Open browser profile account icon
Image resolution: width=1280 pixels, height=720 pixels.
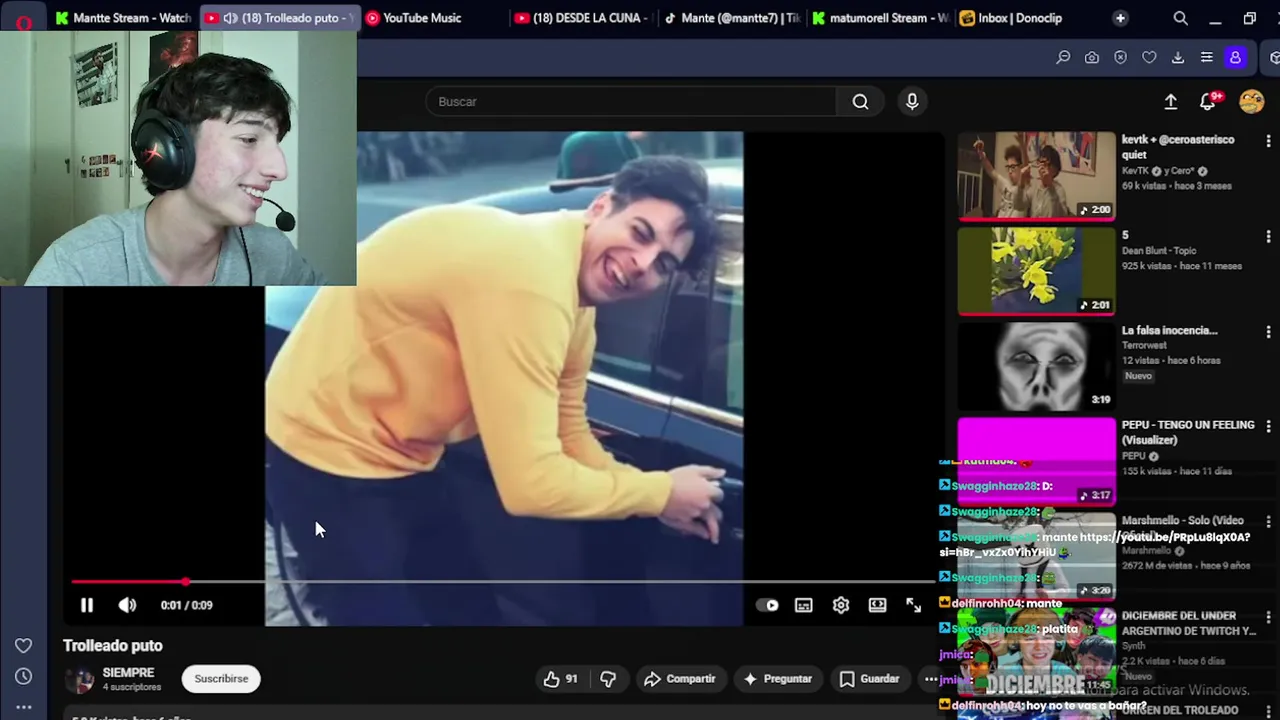1235,58
